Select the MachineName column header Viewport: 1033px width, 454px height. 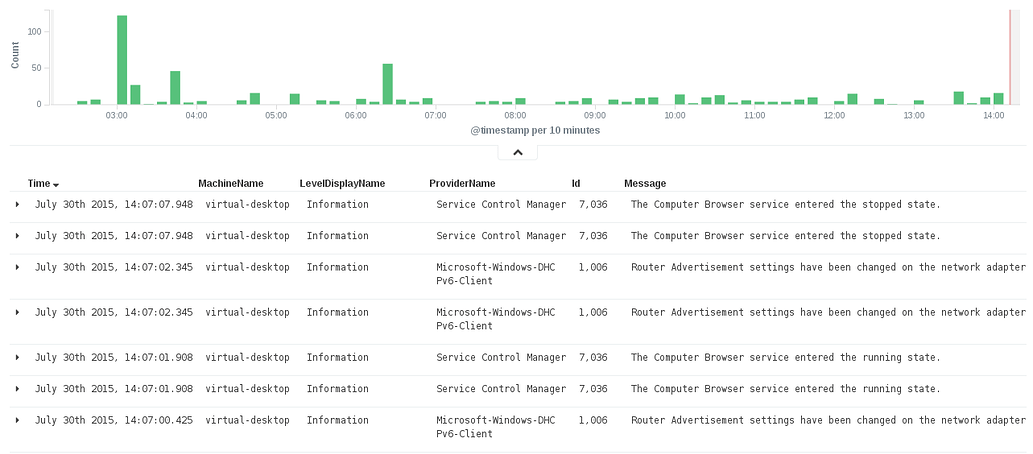(231, 184)
